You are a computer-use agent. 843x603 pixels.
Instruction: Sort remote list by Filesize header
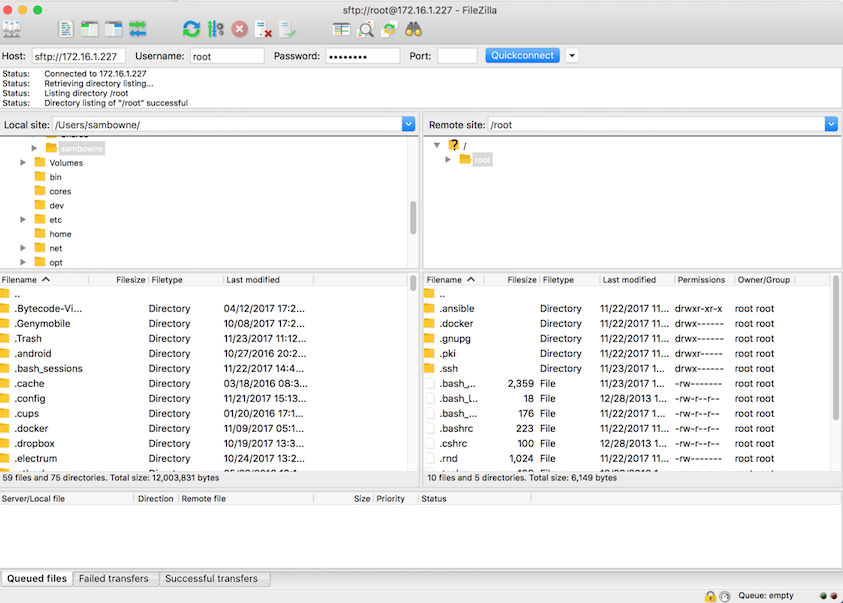click(511, 279)
